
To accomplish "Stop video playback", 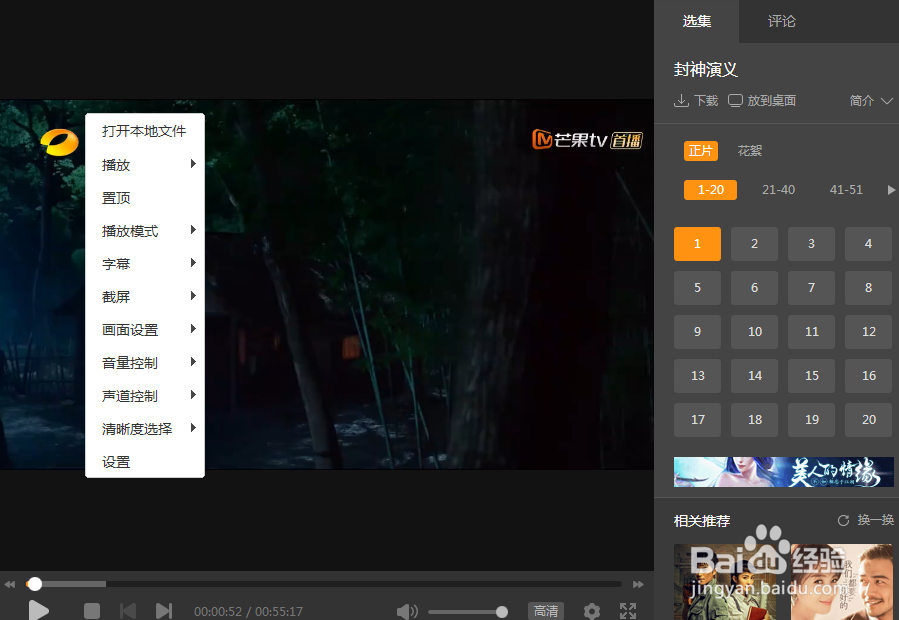I will click(x=92, y=611).
